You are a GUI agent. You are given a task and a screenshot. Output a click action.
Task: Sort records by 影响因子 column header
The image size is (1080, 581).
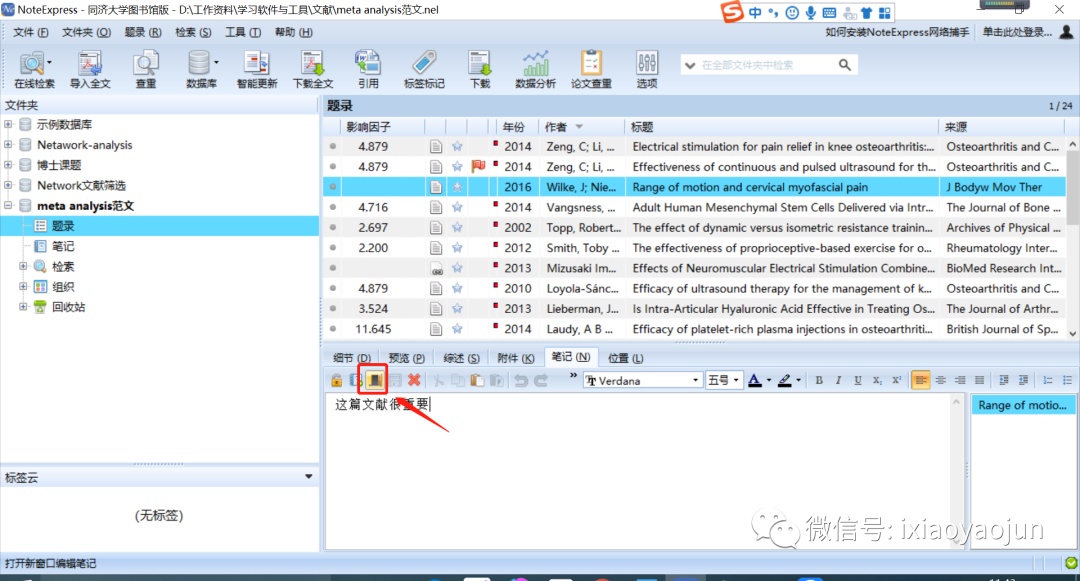(368, 127)
